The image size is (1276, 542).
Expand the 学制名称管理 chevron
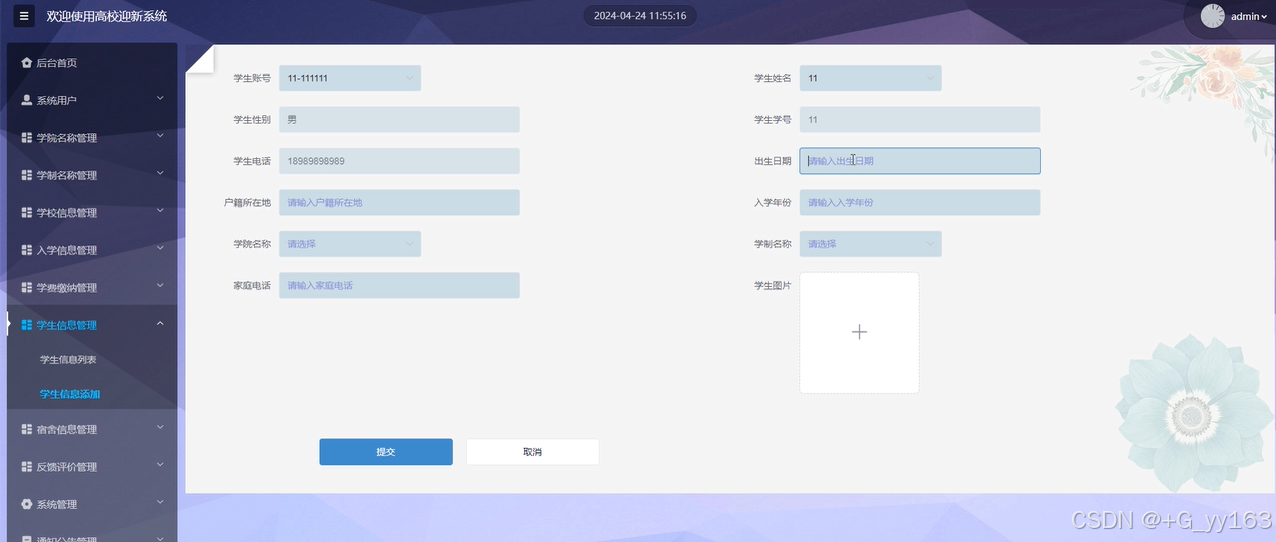click(160, 173)
